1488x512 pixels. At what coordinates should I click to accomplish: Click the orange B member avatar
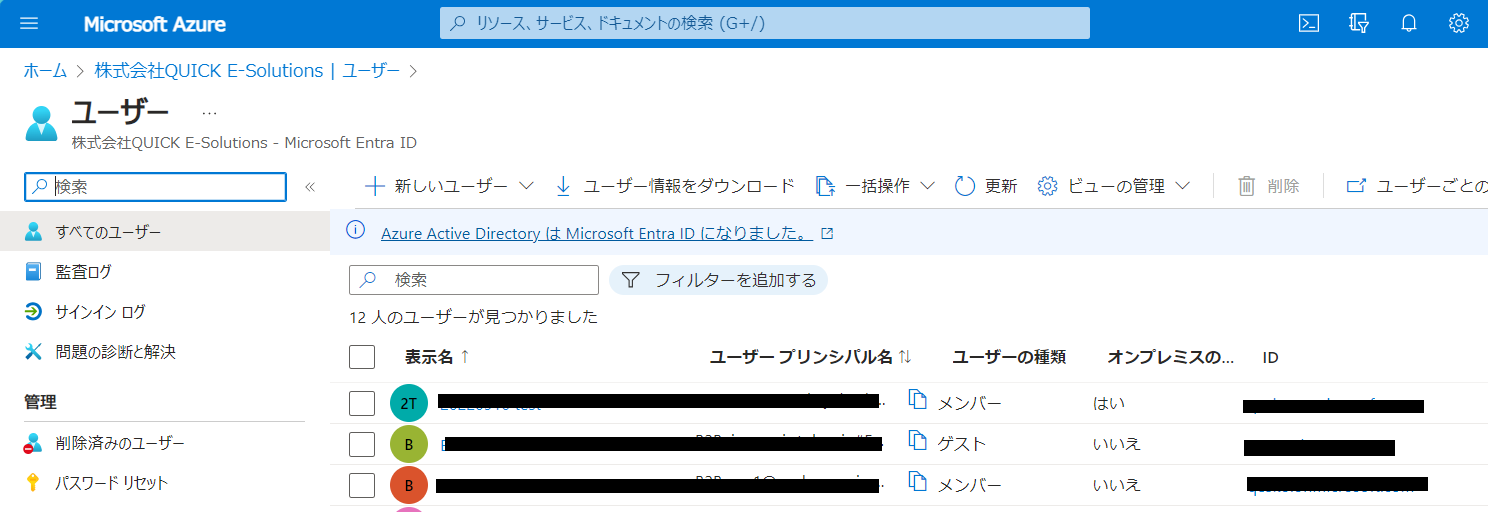tap(409, 485)
